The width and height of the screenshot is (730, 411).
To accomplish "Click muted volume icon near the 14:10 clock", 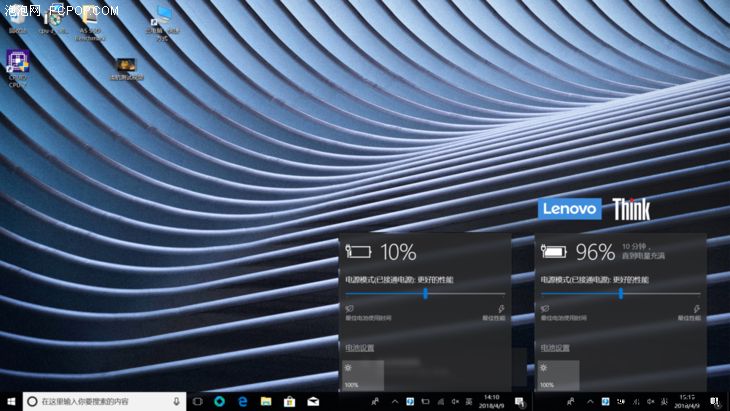I will coord(455,401).
